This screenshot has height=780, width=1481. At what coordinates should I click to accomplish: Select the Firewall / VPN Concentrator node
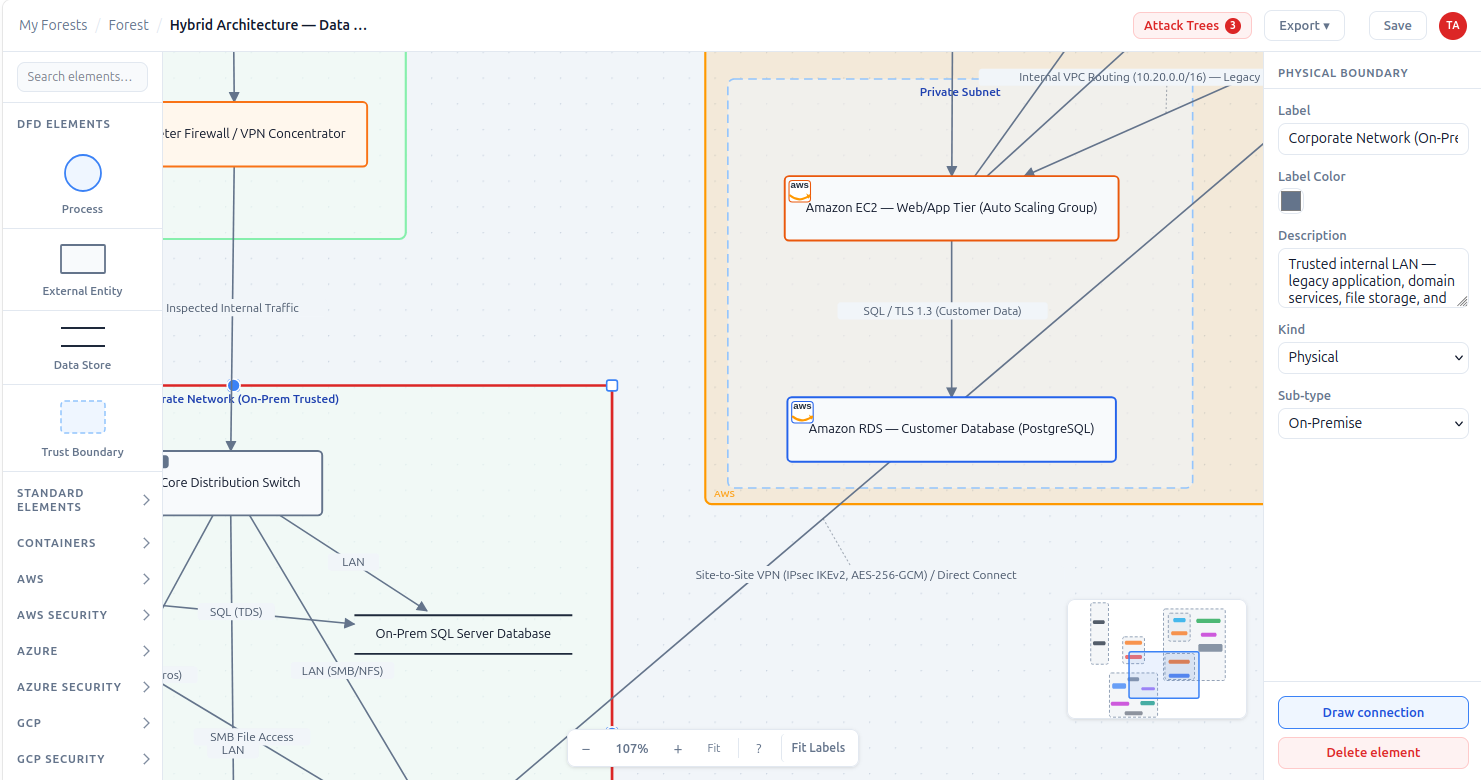pyautogui.click(x=264, y=134)
